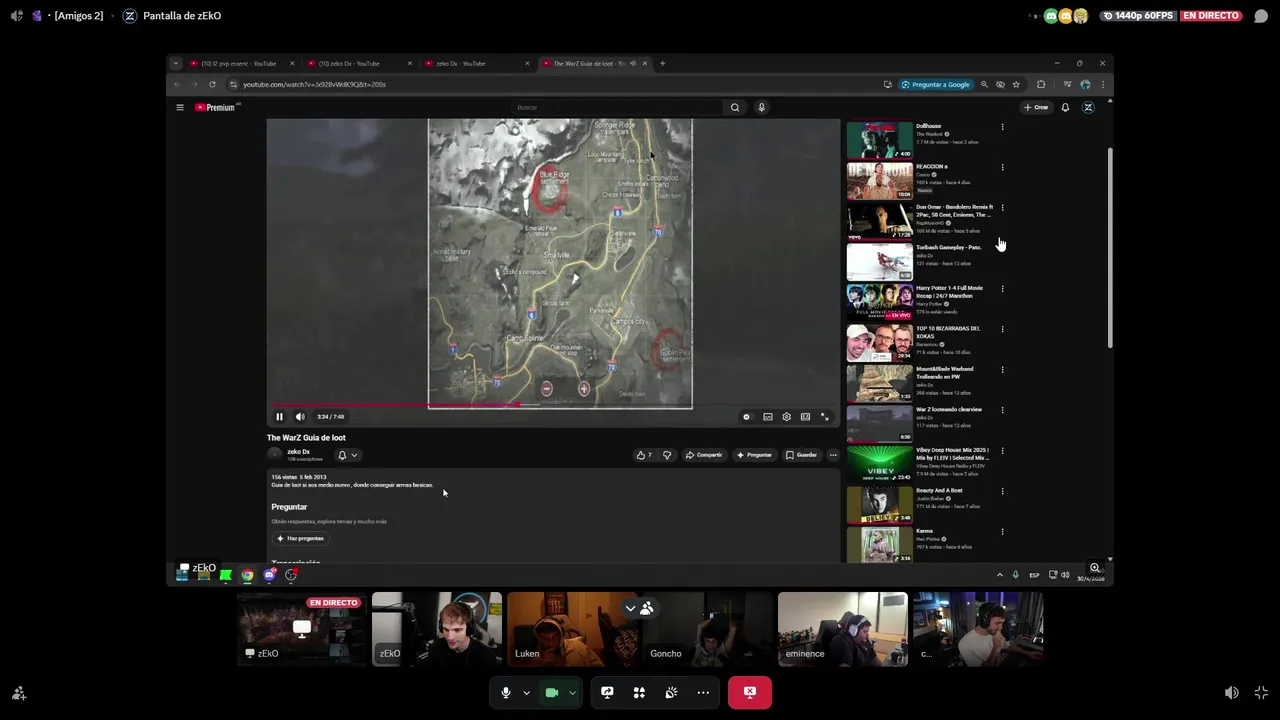Disconnect from the voice call

pos(750,692)
